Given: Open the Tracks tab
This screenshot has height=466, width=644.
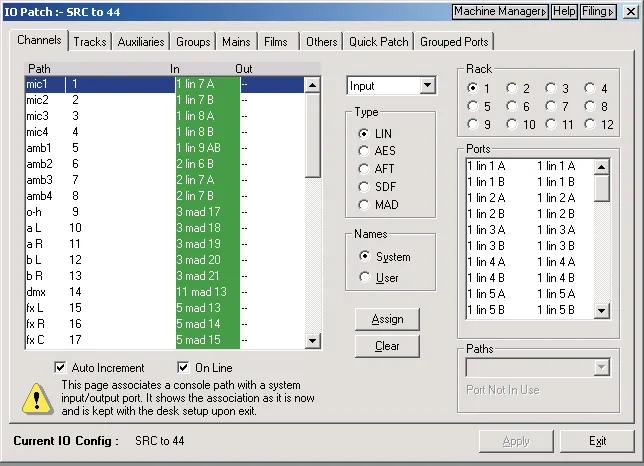Looking at the screenshot, I should coord(90,41).
